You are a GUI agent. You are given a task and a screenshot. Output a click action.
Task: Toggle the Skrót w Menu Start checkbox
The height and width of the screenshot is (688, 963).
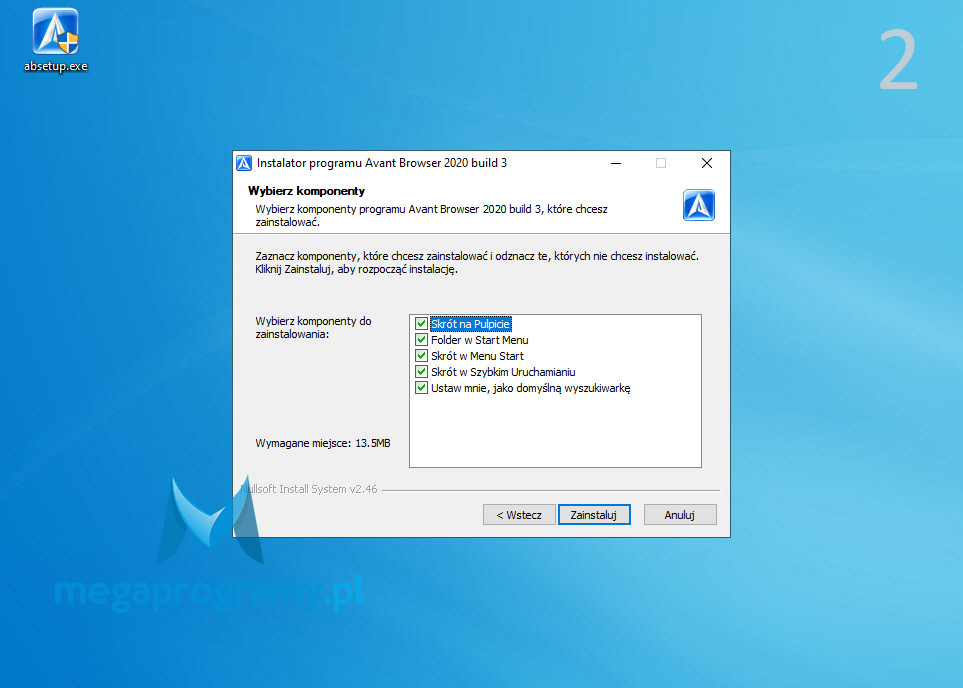point(421,356)
